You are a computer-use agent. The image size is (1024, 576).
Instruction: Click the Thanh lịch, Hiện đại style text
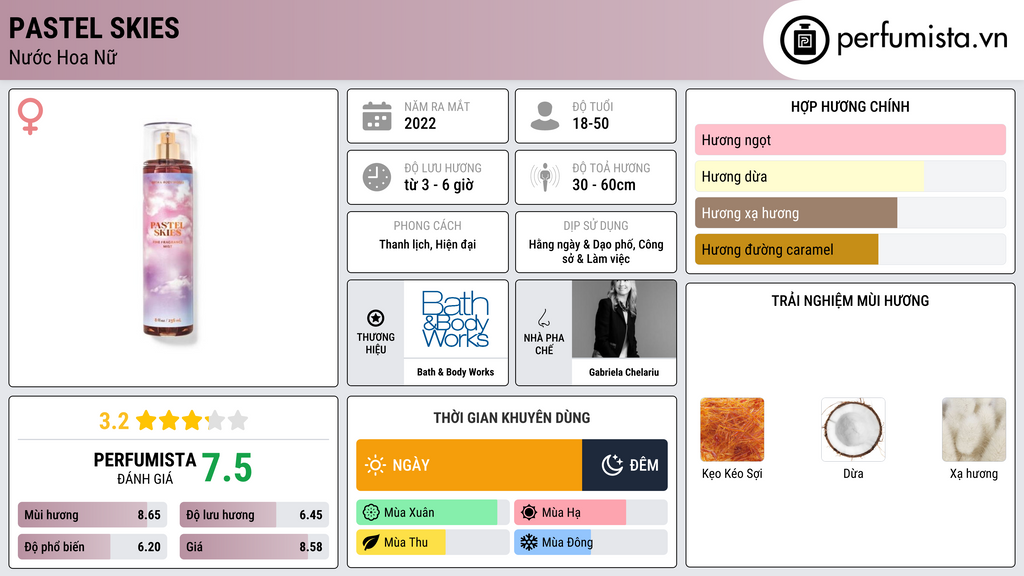coord(428,244)
